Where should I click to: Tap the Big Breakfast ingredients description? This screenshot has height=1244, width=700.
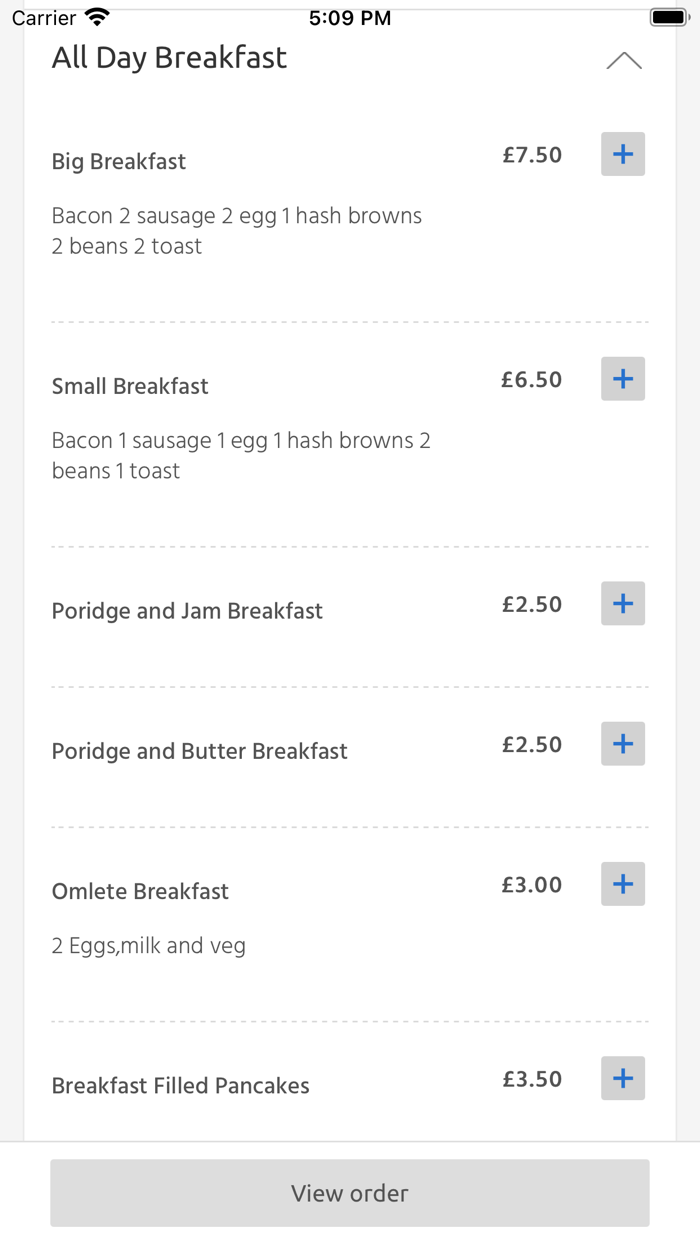pos(237,231)
